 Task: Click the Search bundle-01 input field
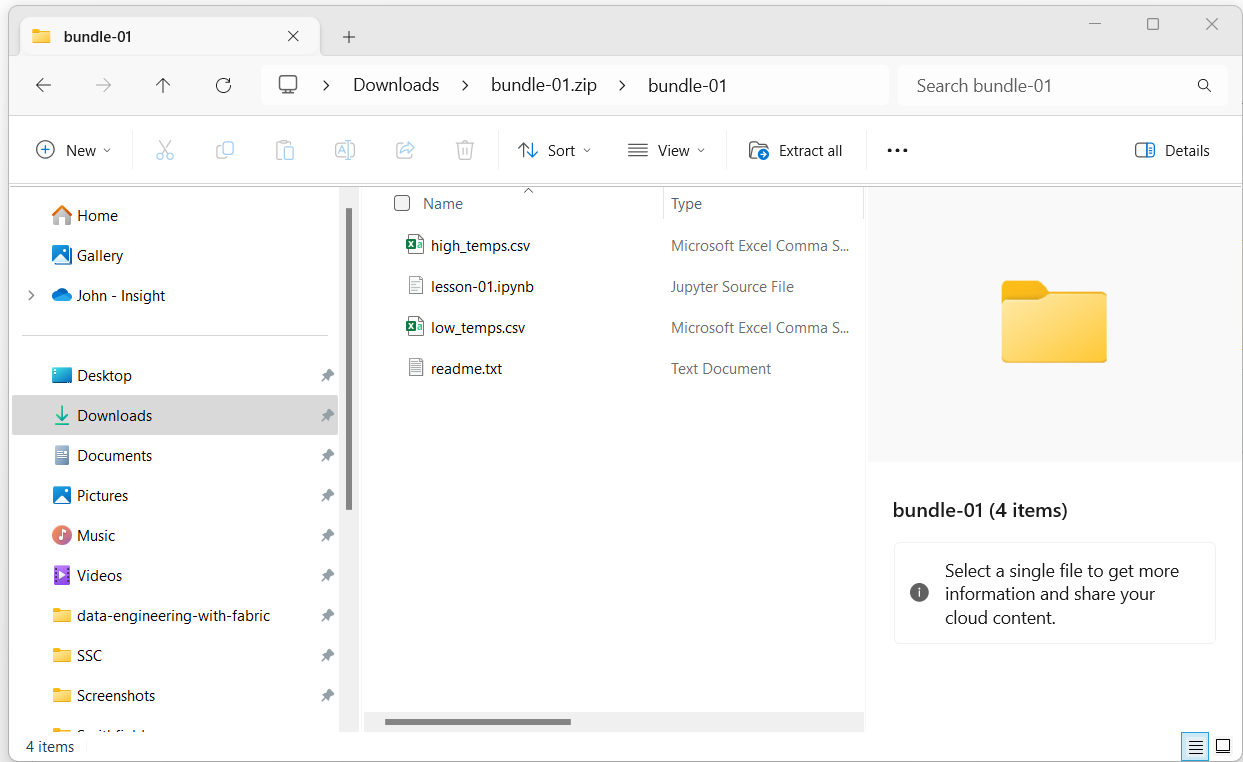[x=1050, y=86]
